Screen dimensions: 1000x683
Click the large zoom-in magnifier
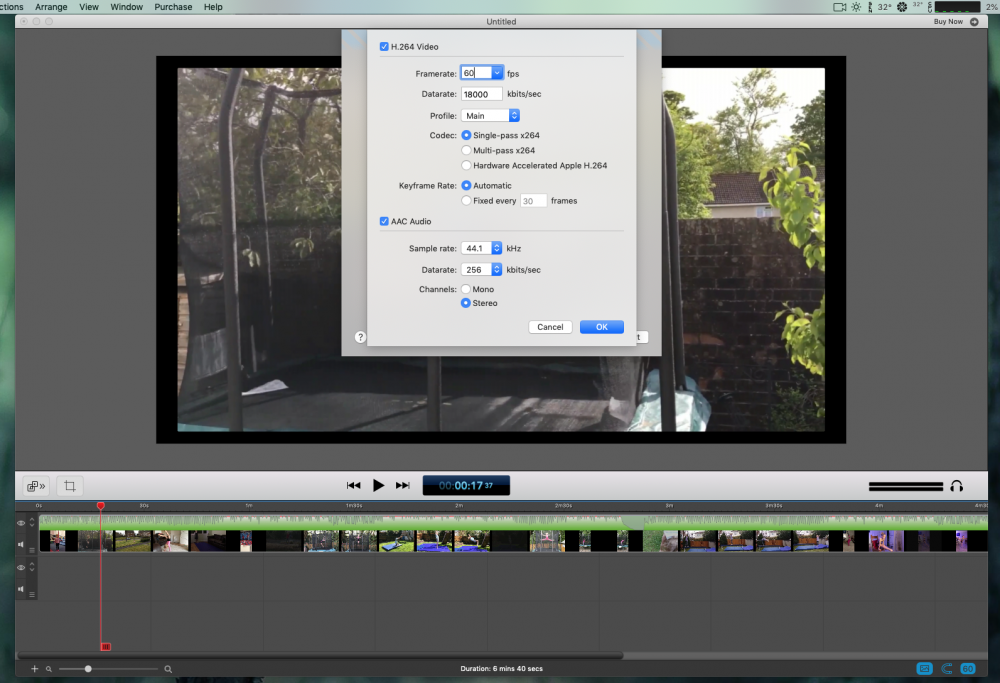point(168,669)
